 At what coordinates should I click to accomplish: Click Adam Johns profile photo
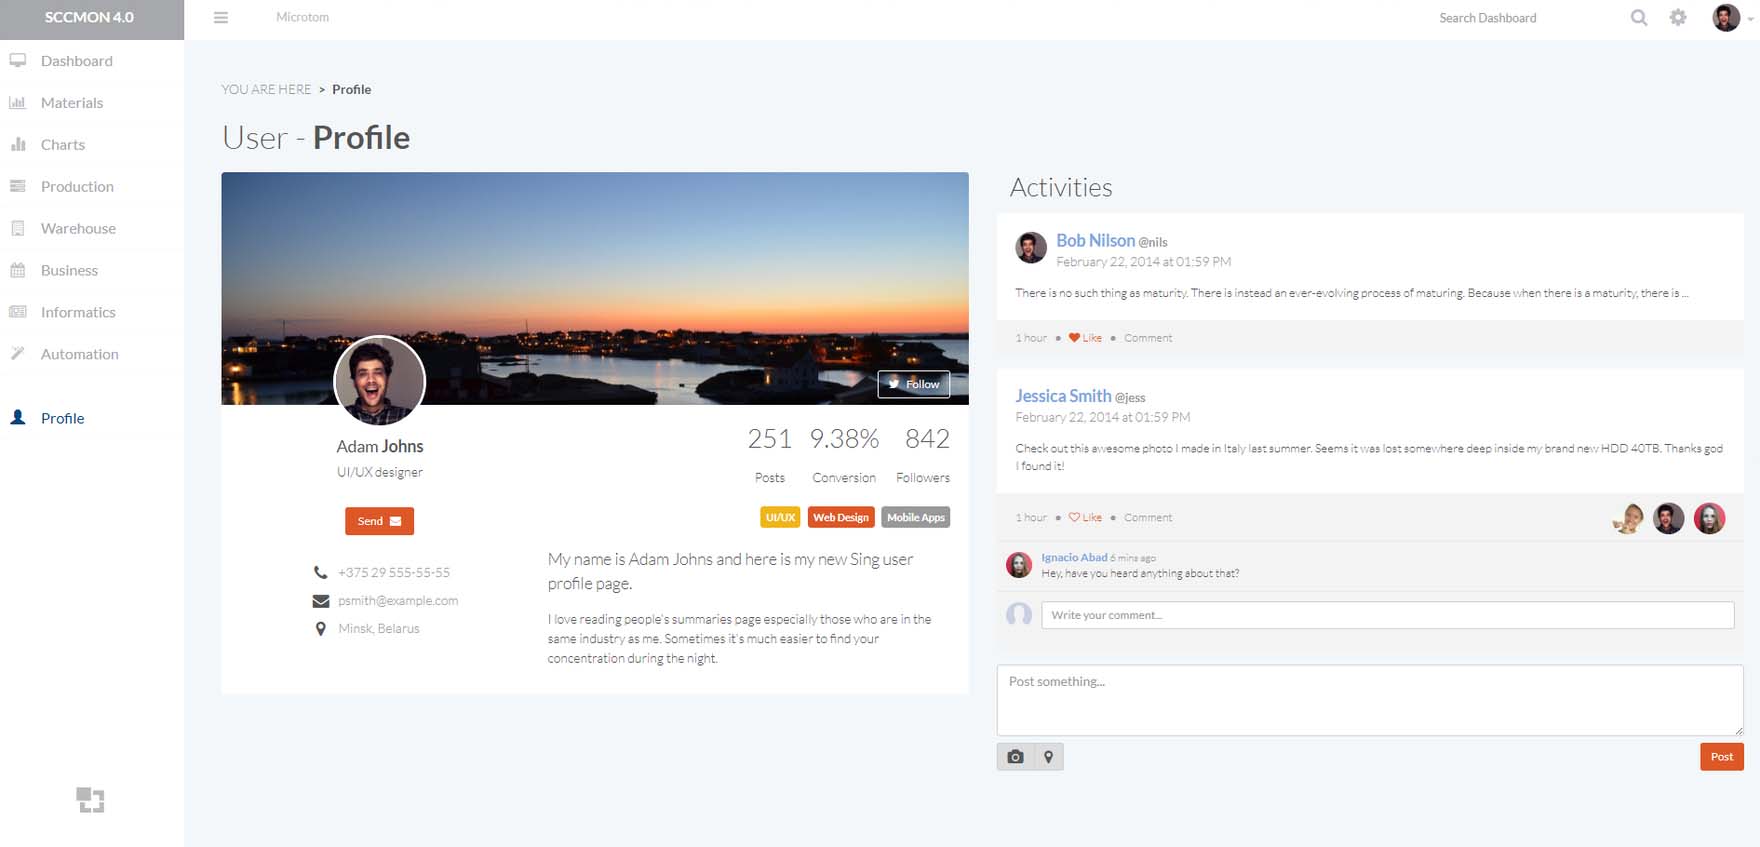pos(379,381)
